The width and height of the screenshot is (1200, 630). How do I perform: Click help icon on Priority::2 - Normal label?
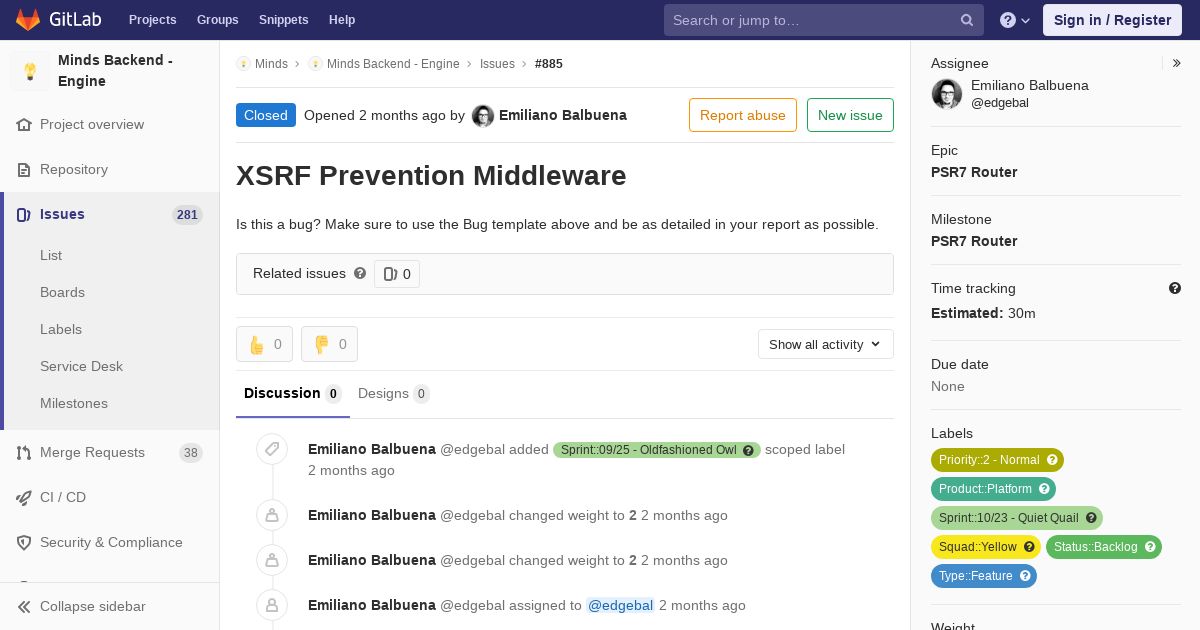coord(1052,460)
